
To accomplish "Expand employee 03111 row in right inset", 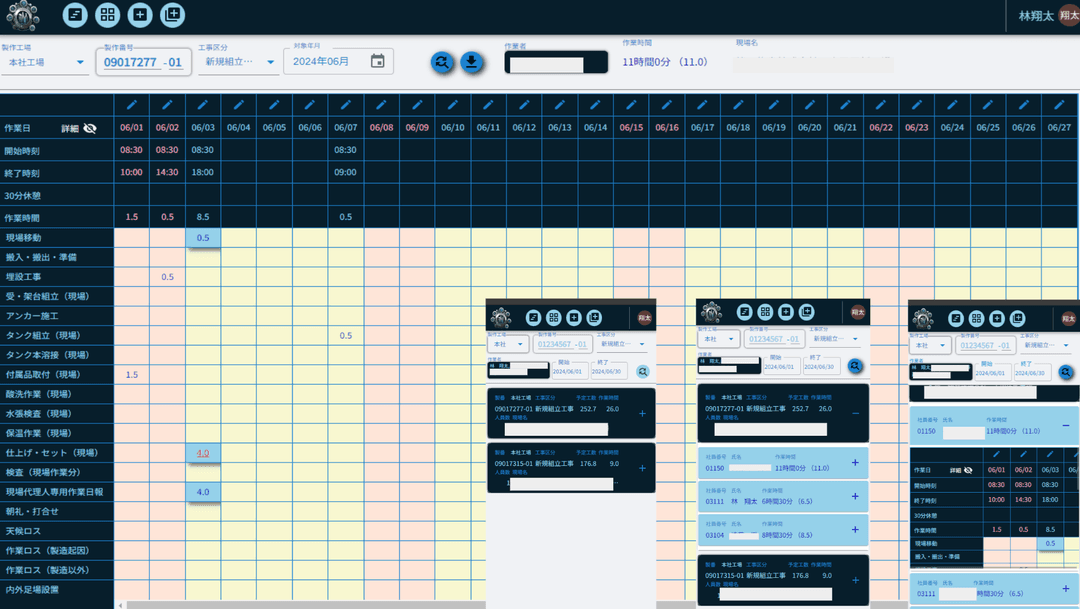I will [1066, 588].
